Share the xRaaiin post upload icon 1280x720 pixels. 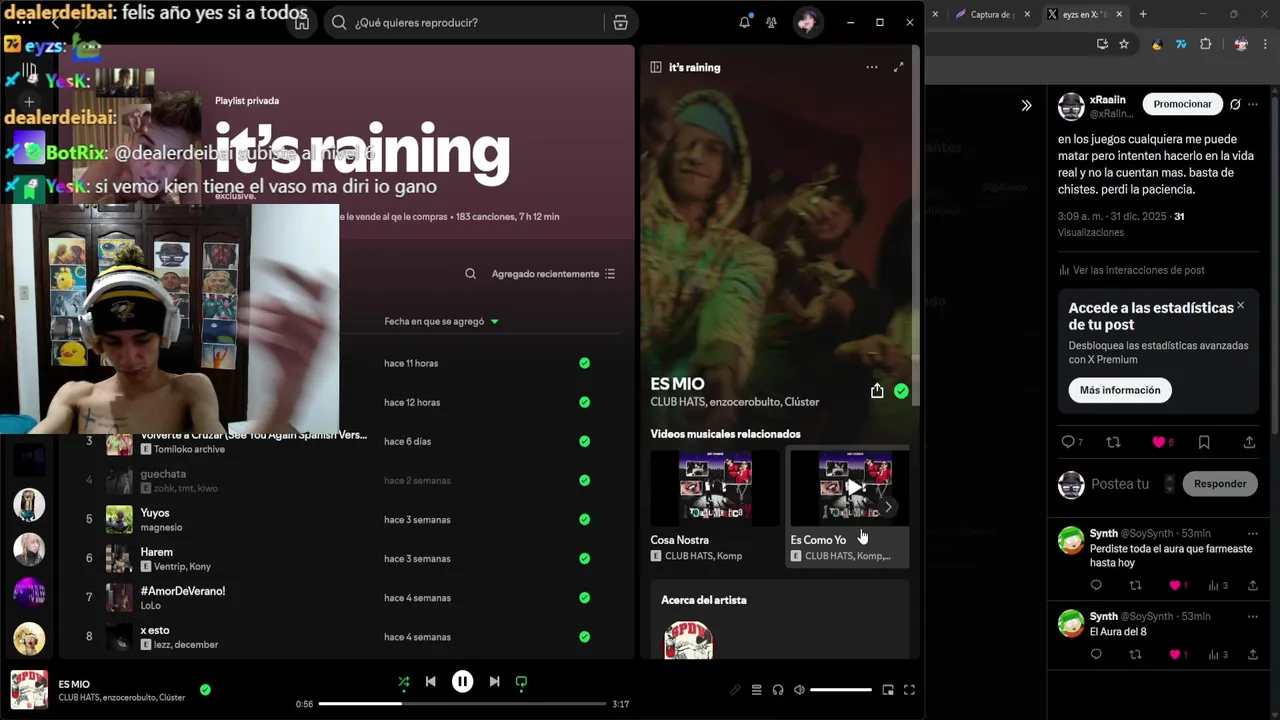click(1249, 442)
